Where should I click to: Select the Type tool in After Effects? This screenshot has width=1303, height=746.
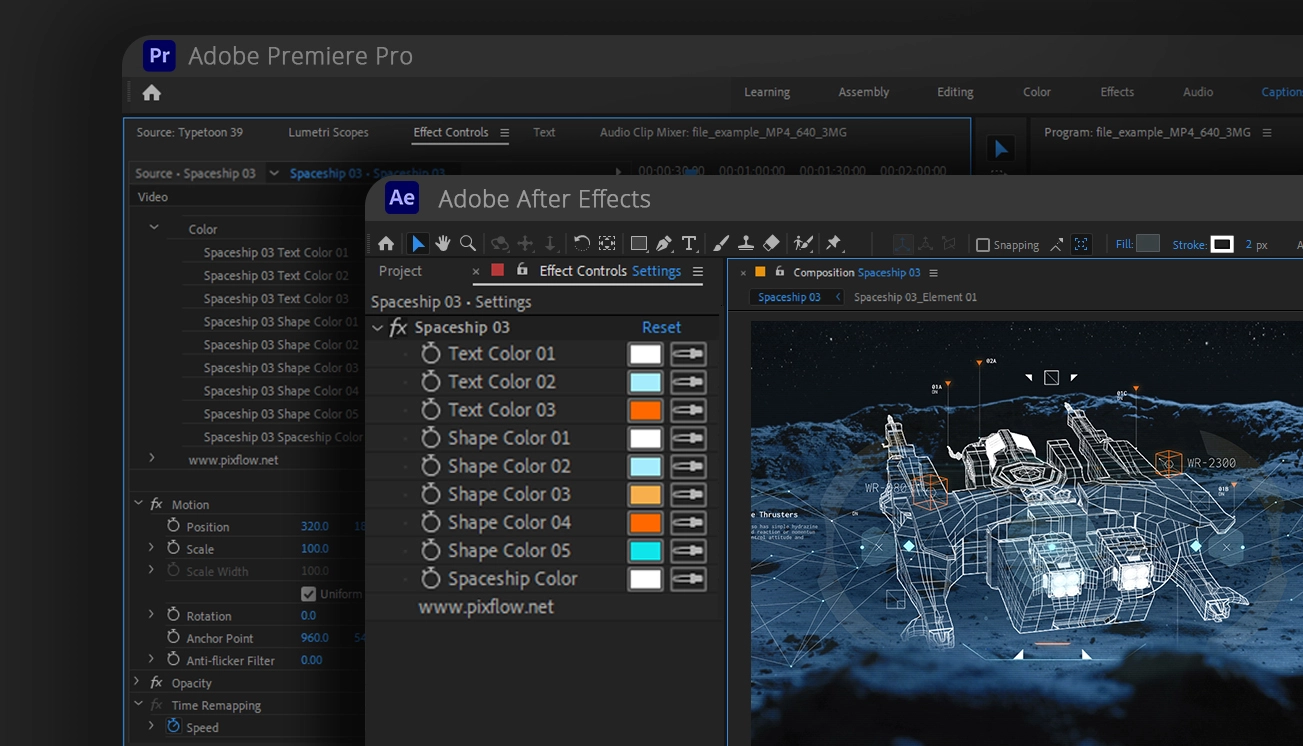coord(689,244)
